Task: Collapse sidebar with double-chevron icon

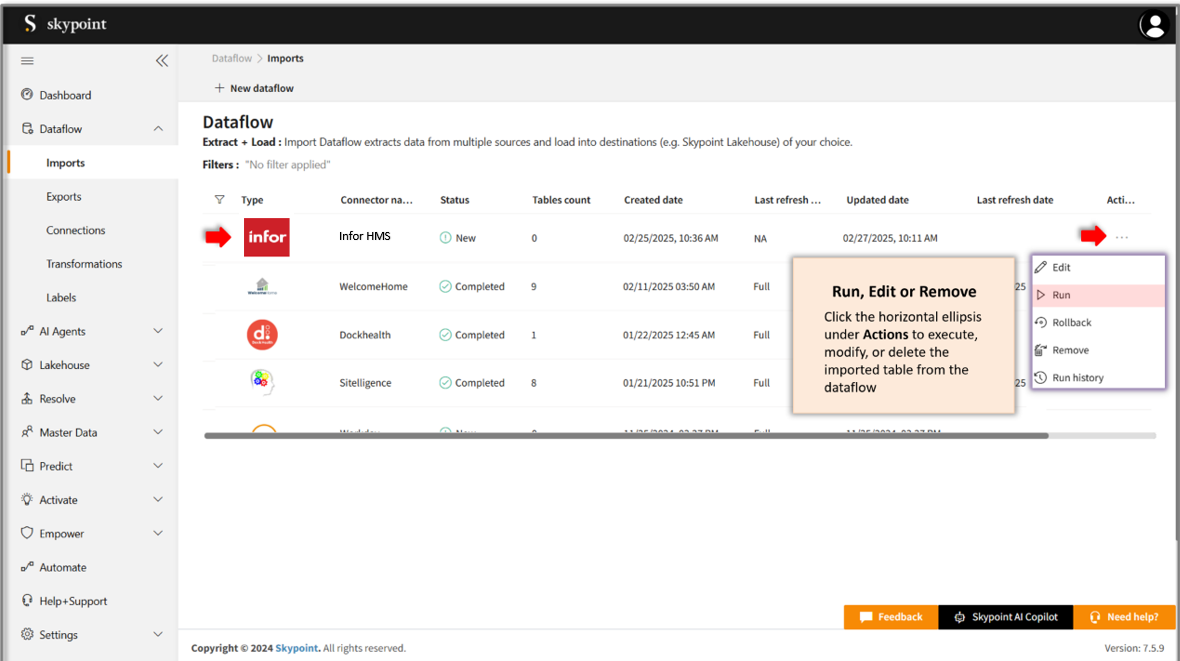Action: point(162,61)
